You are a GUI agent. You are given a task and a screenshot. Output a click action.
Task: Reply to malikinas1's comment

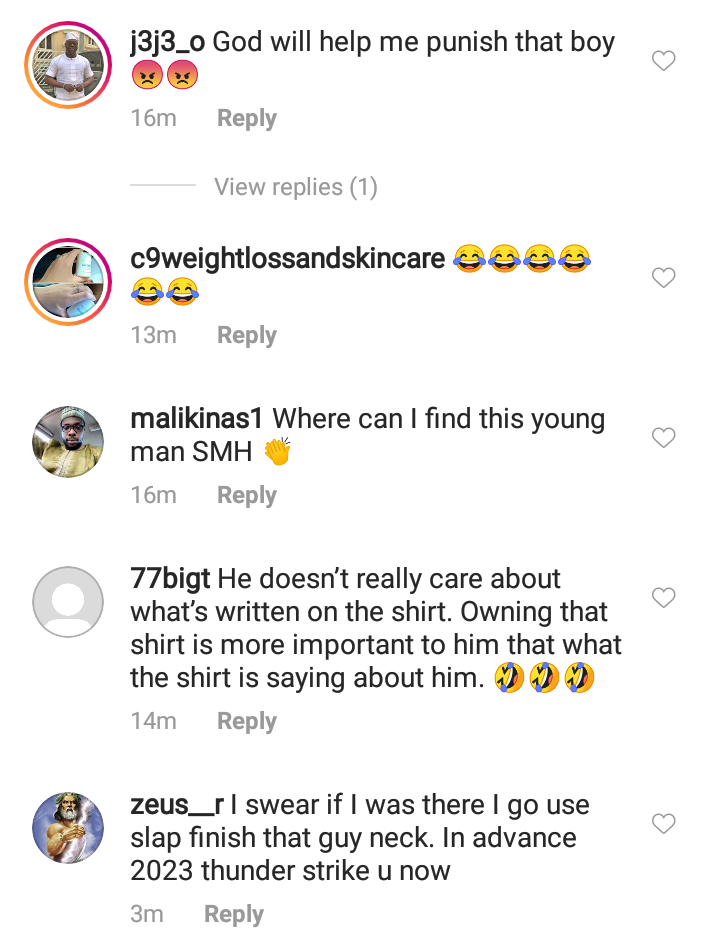[246, 495]
